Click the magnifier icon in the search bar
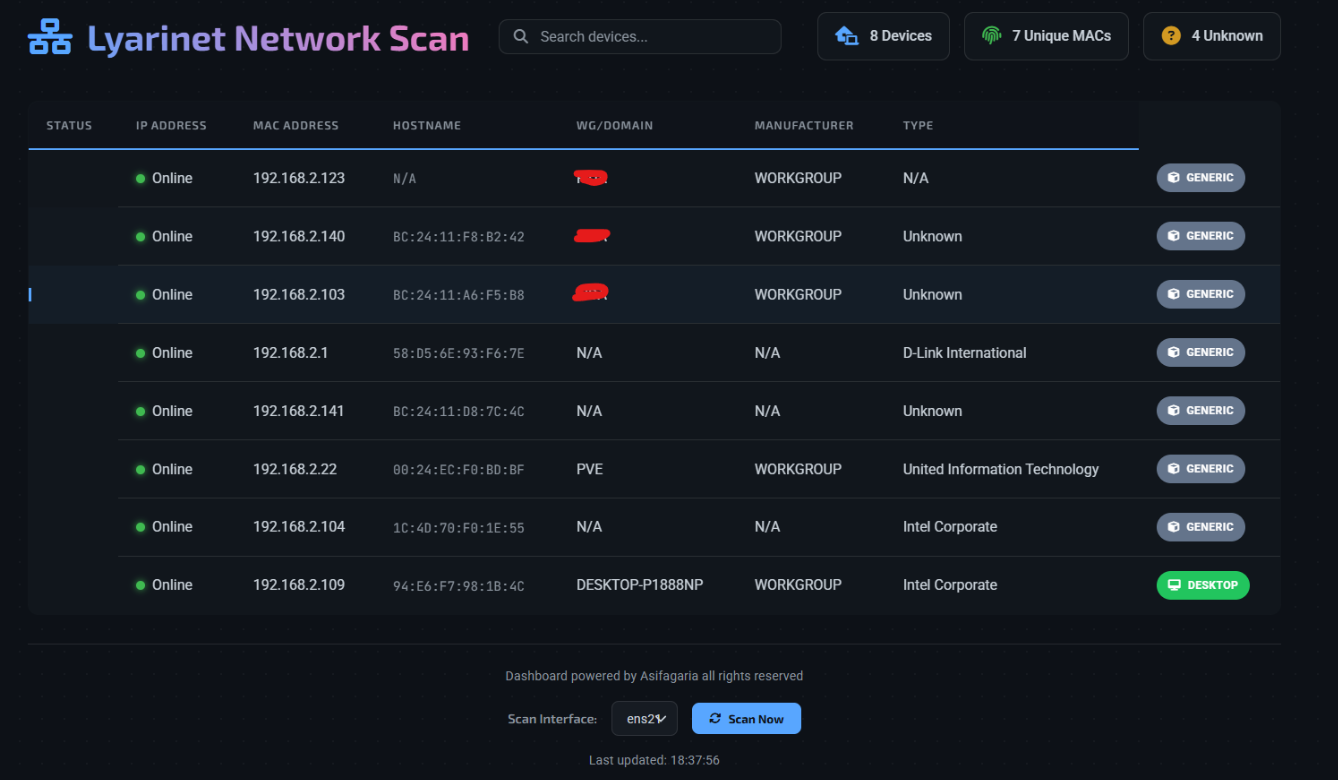The width and height of the screenshot is (1338, 780). click(x=520, y=36)
